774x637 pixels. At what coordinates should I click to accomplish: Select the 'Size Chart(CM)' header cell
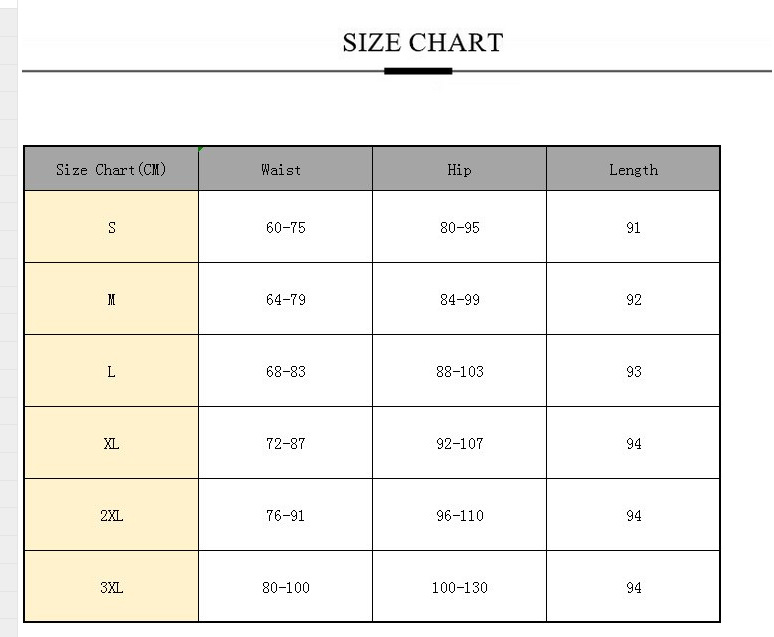(111, 169)
